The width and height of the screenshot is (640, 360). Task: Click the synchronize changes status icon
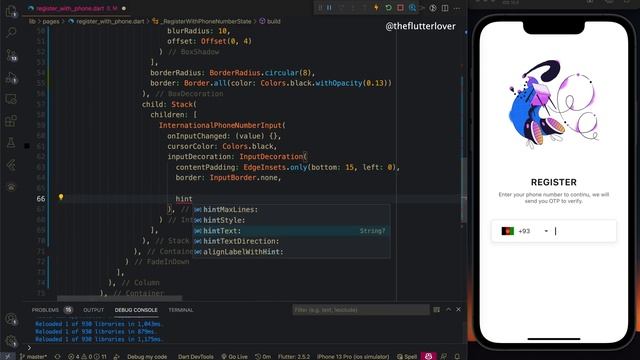click(x=58, y=356)
